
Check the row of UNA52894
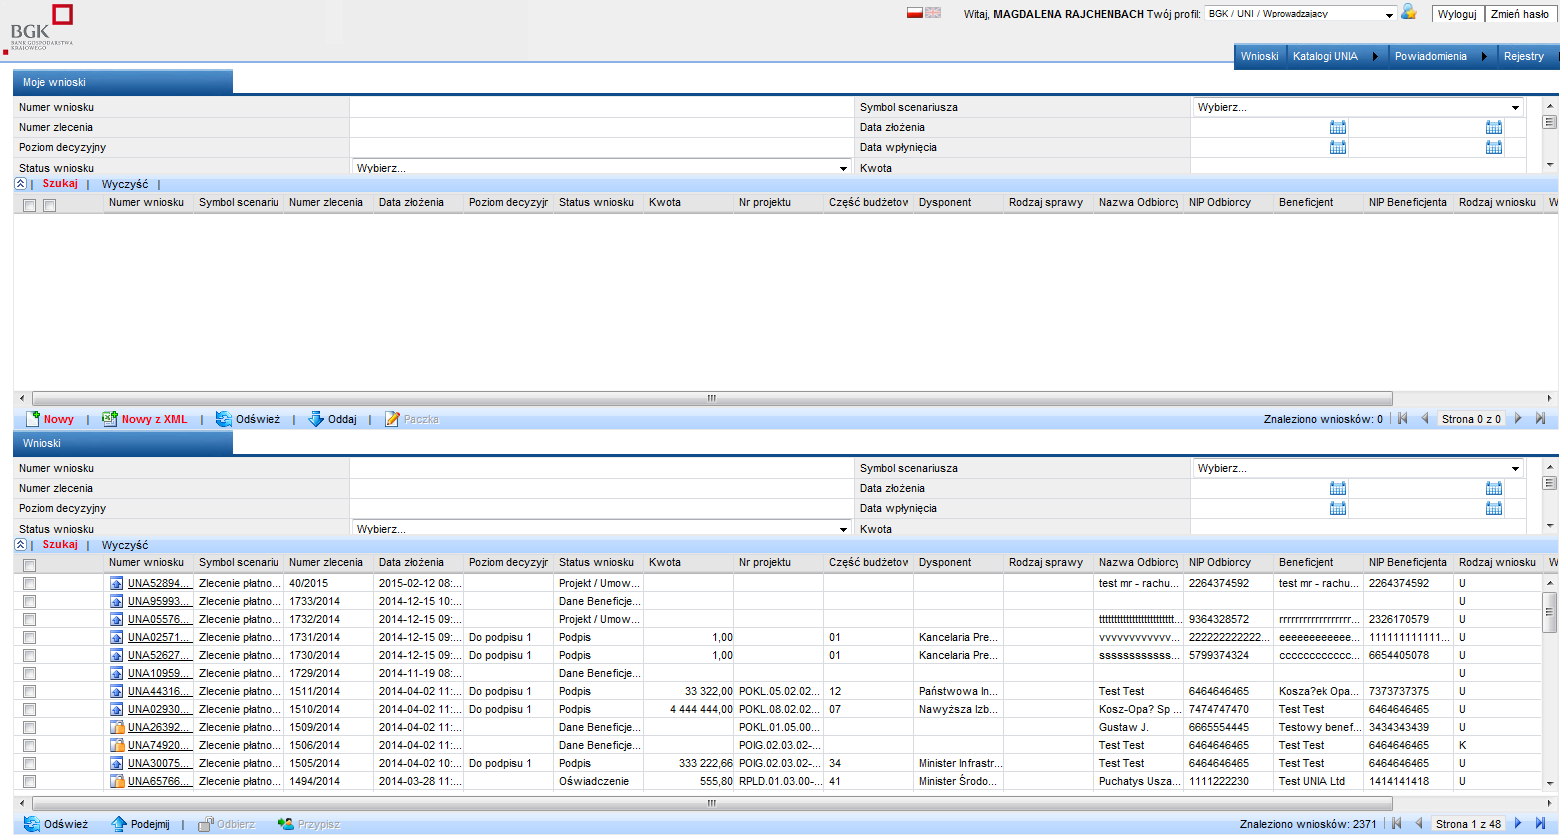coord(29,583)
